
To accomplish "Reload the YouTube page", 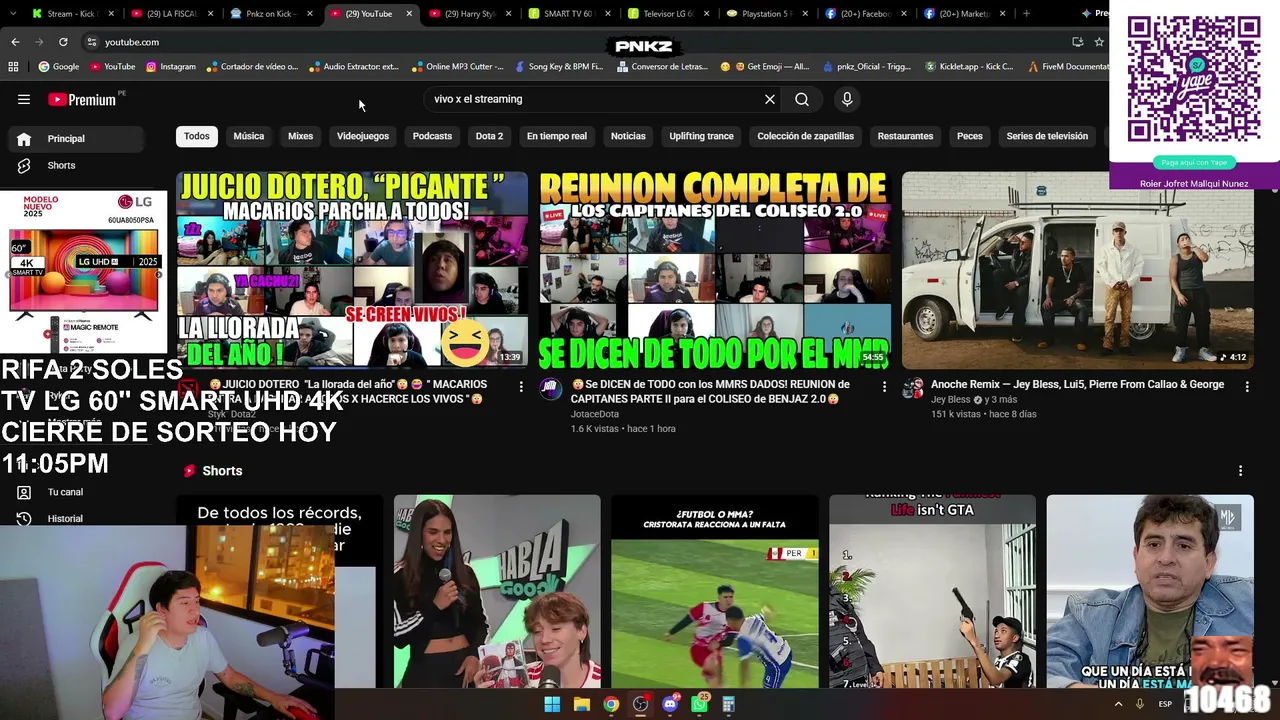I will click(63, 42).
